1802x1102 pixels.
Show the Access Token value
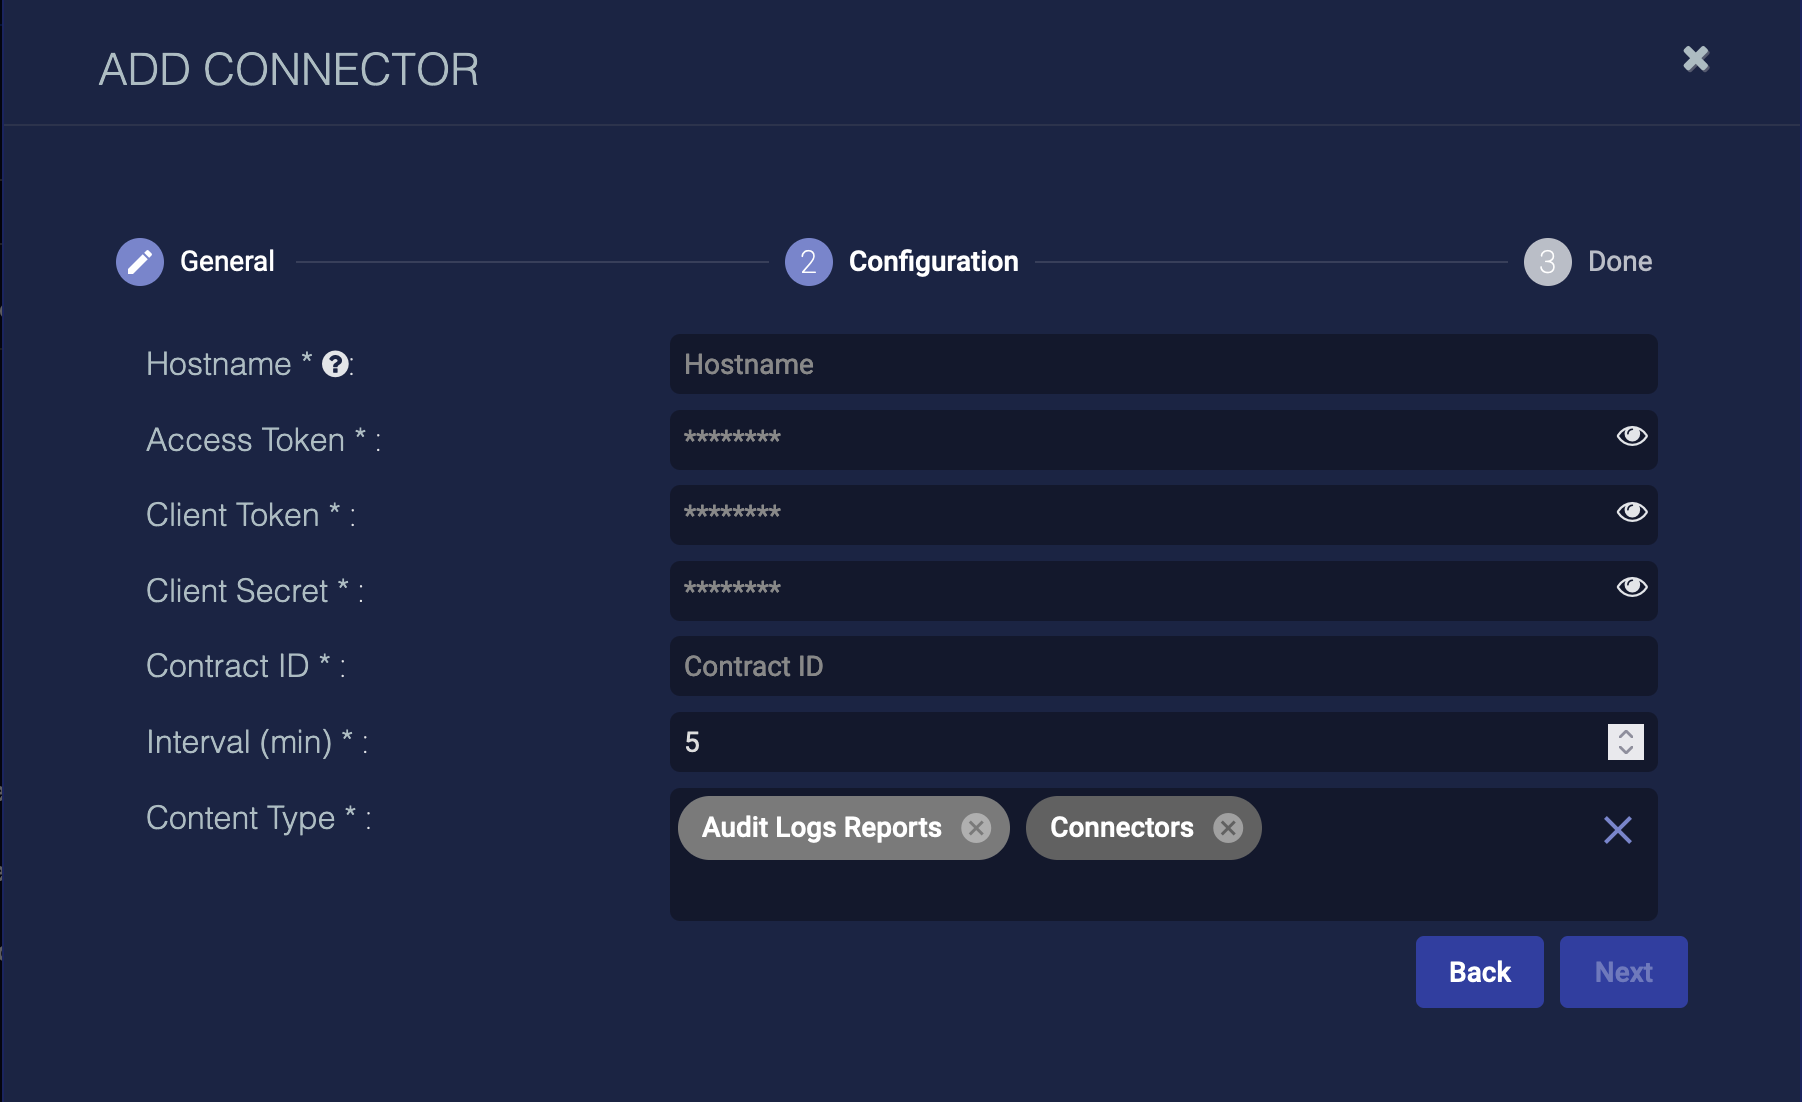click(x=1631, y=436)
